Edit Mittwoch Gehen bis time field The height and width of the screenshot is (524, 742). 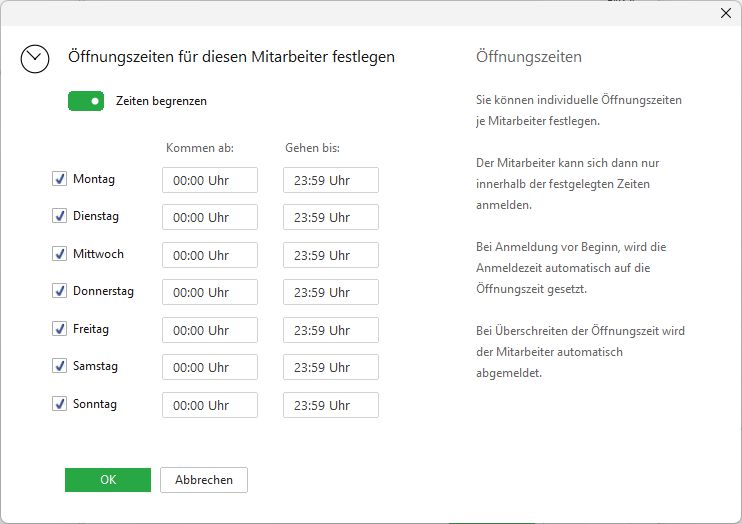[x=330, y=255]
